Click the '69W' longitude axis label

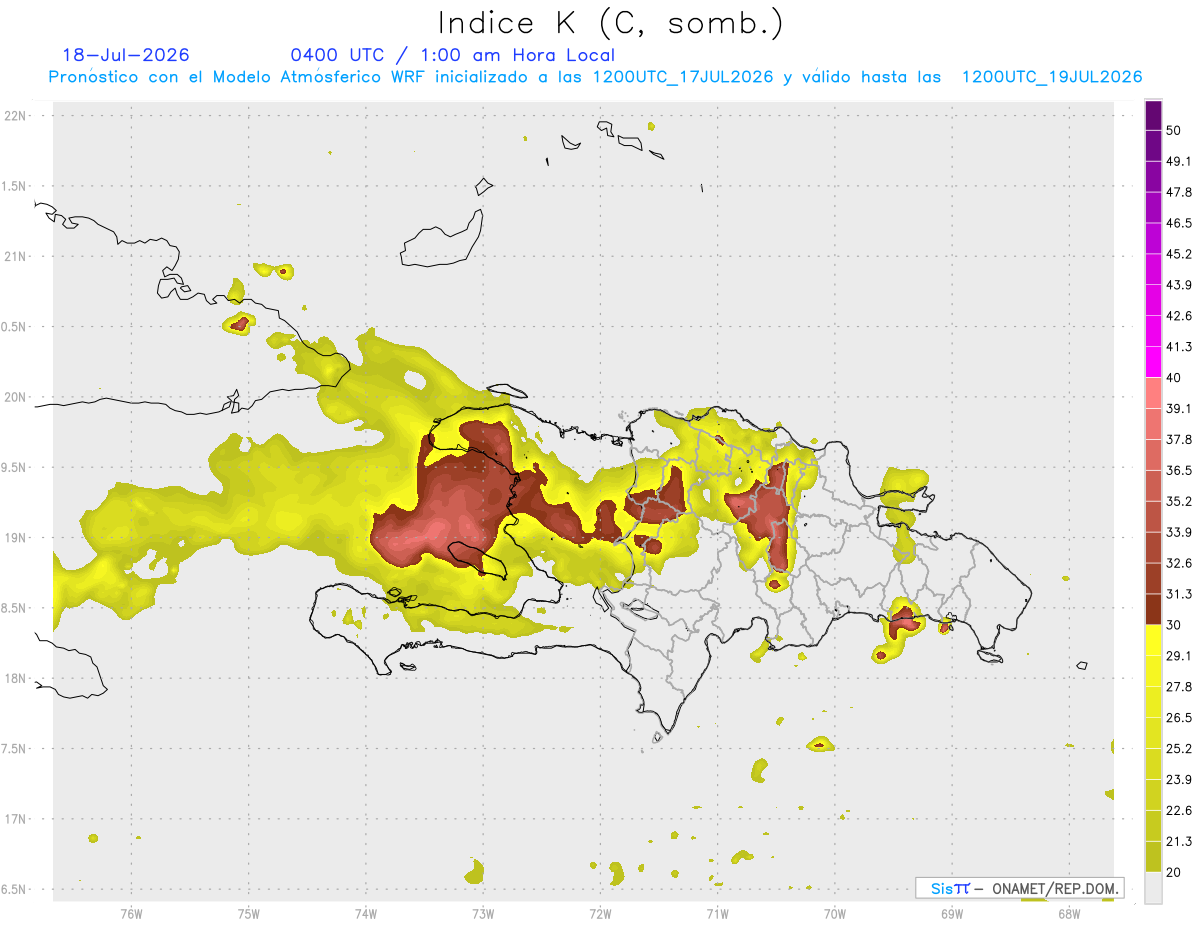click(952, 914)
